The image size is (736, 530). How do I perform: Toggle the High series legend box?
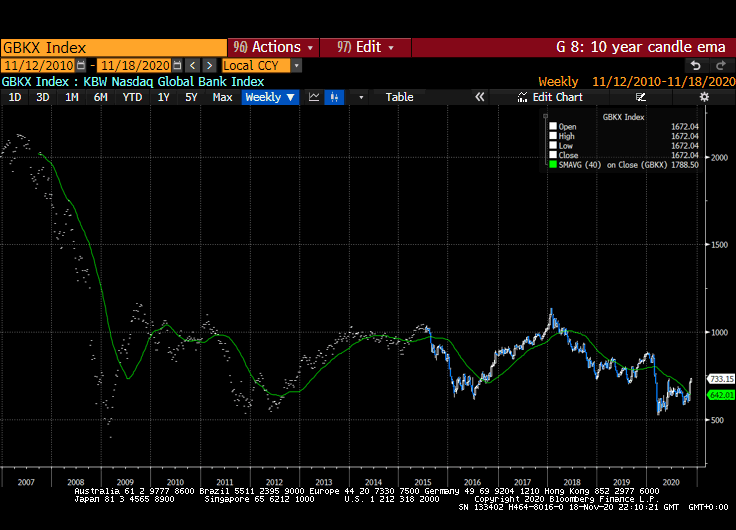[x=552, y=136]
